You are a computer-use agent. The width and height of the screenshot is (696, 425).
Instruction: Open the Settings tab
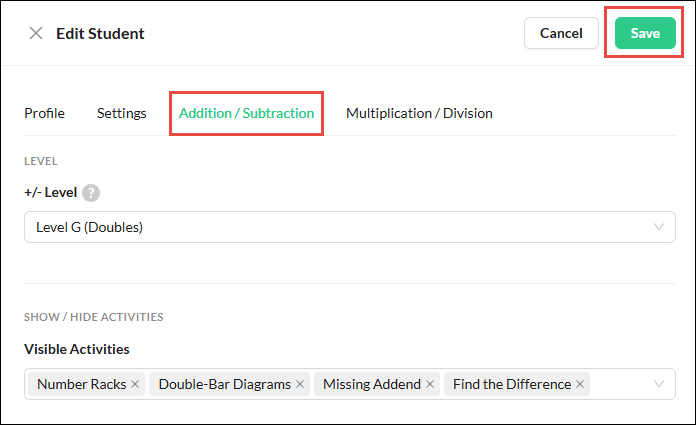point(122,113)
